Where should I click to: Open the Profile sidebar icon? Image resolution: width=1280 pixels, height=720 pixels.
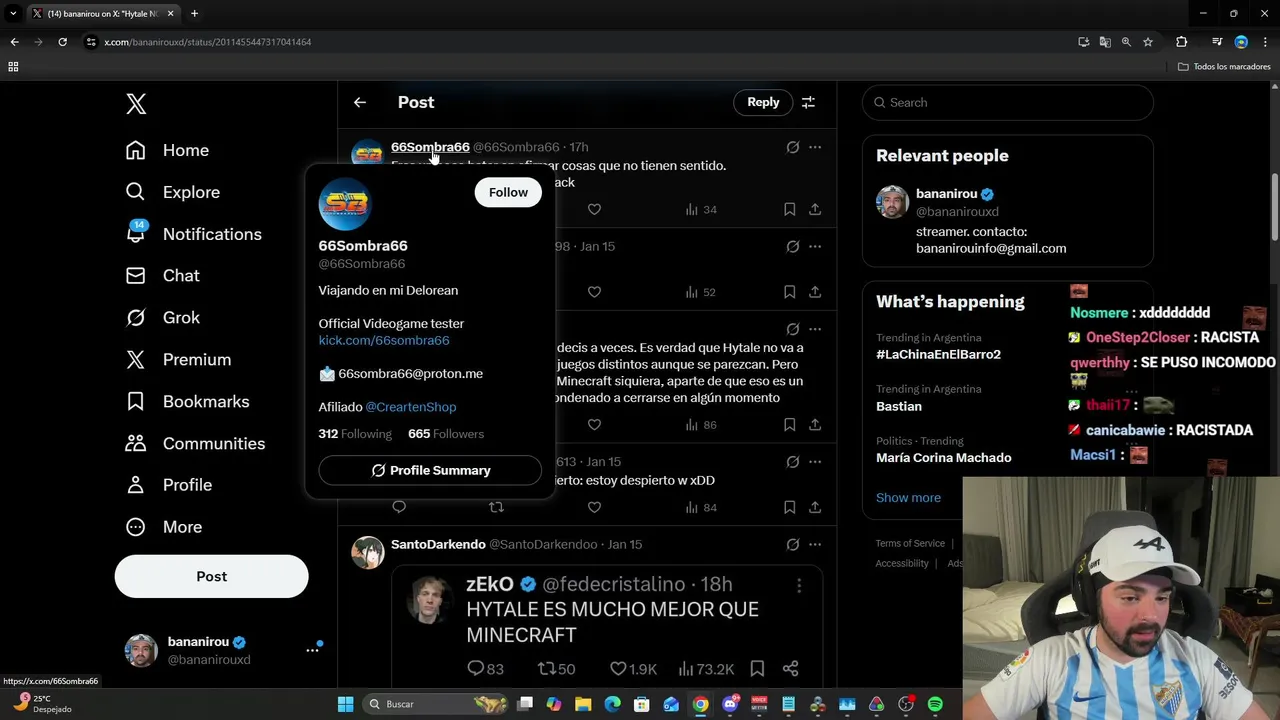coord(136,485)
